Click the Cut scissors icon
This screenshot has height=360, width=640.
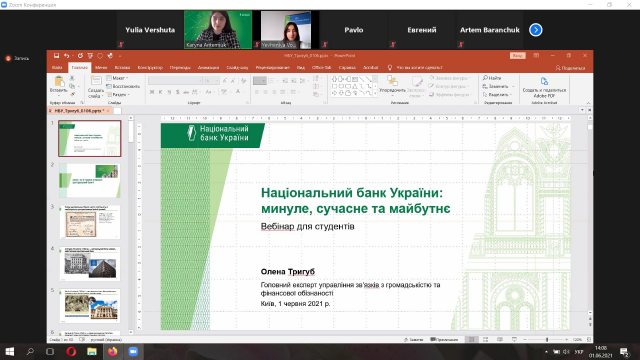pyautogui.click(x=72, y=78)
